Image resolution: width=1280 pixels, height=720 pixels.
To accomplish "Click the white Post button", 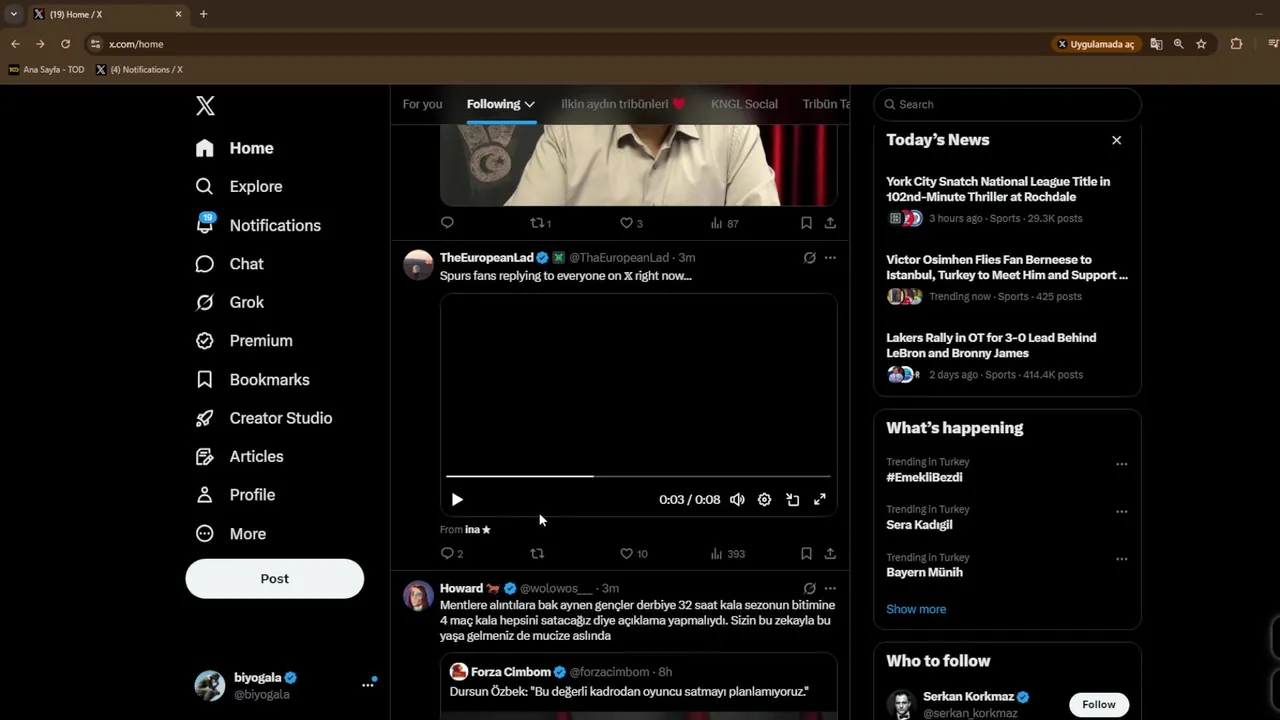I will [274, 579].
